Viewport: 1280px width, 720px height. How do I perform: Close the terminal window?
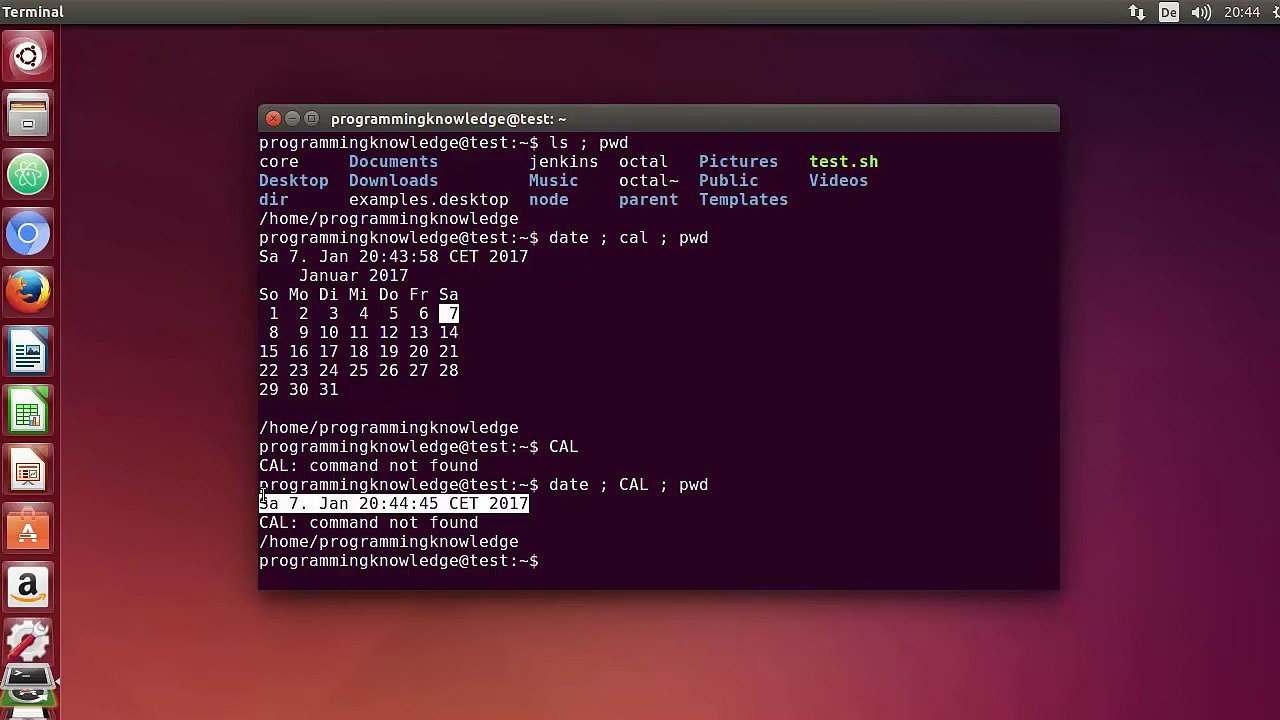pos(274,119)
